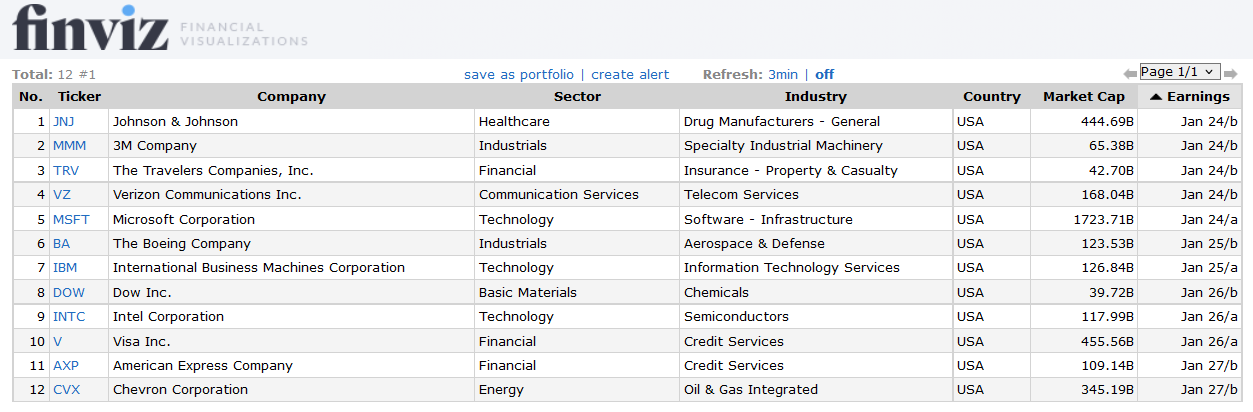The image size is (1253, 412).
Task: Turn refresh off
Action: click(x=824, y=74)
